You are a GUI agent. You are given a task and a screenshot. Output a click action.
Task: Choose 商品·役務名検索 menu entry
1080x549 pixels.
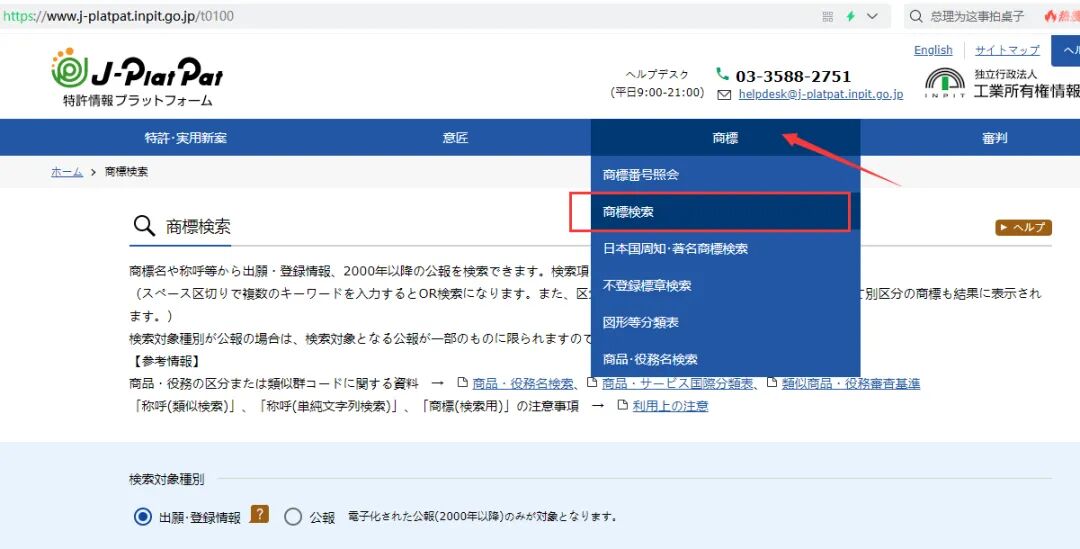(725, 360)
